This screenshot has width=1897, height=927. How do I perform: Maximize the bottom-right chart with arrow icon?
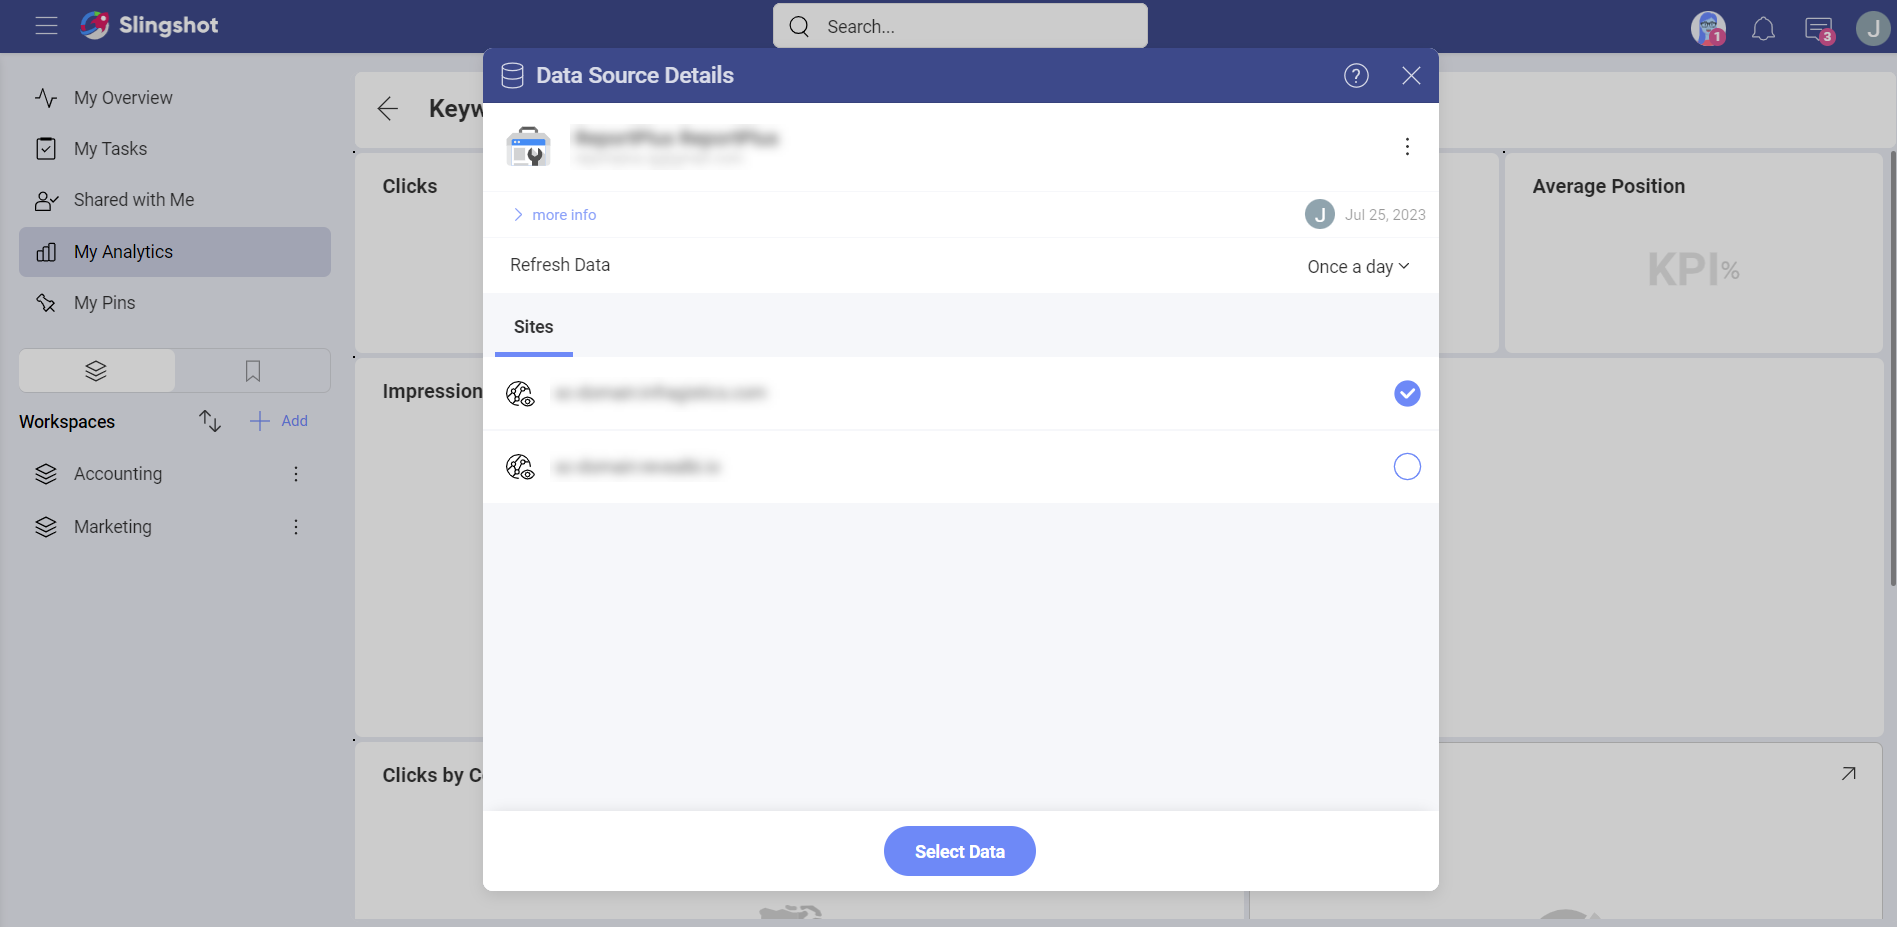coord(1849,774)
